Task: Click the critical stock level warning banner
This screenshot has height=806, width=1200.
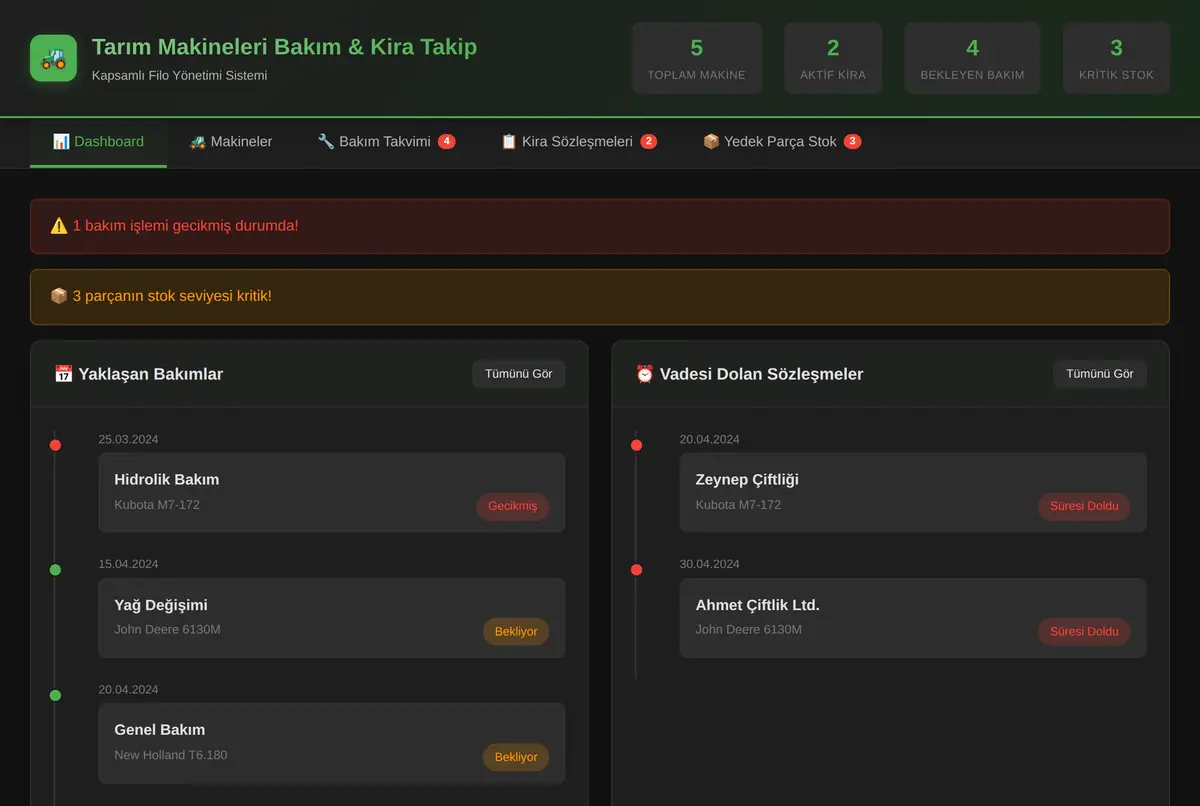Action: (600, 297)
